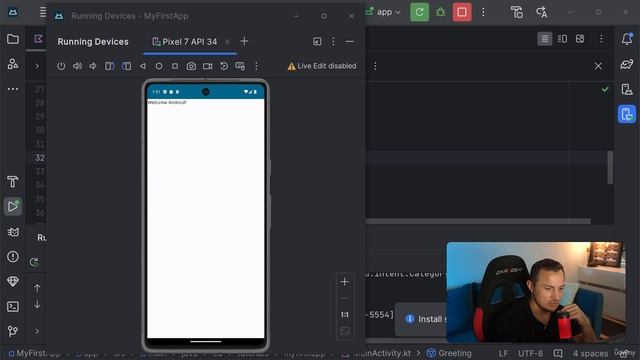
Task: Rotate the emulator left
Action: coord(109,66)
